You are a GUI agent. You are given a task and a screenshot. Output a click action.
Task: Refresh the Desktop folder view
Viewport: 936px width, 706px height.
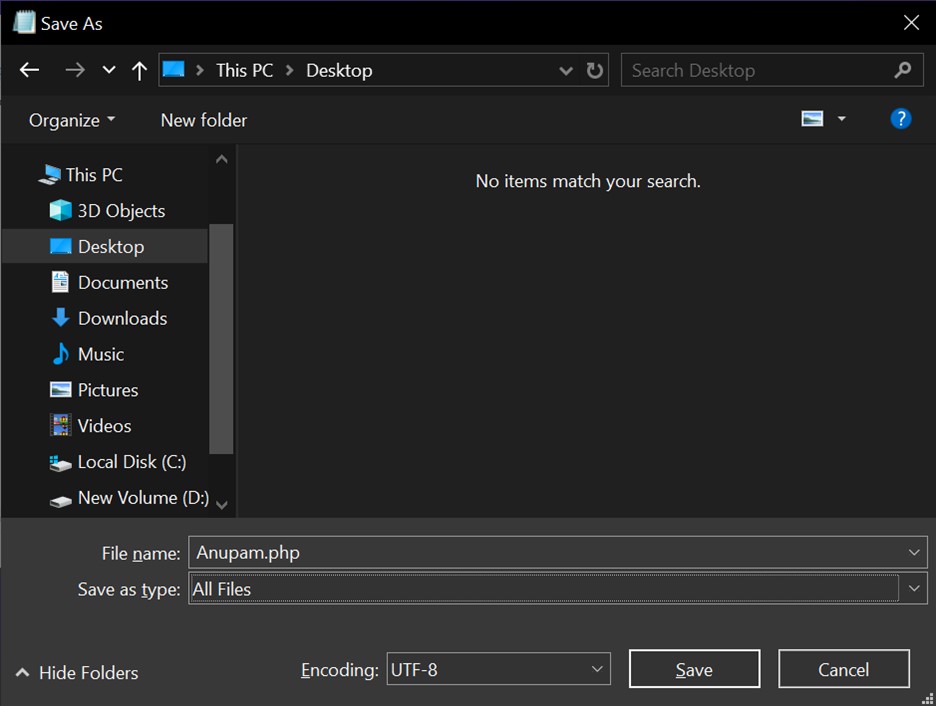tap(595, 71)
